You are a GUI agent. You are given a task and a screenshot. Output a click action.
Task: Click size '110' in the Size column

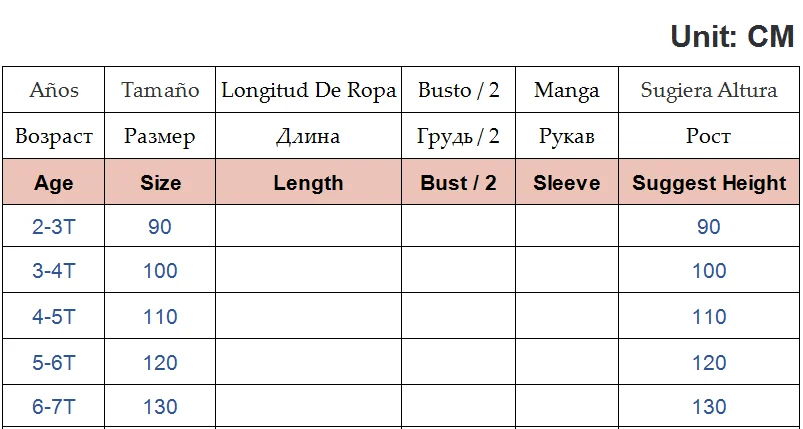[160, 317]
